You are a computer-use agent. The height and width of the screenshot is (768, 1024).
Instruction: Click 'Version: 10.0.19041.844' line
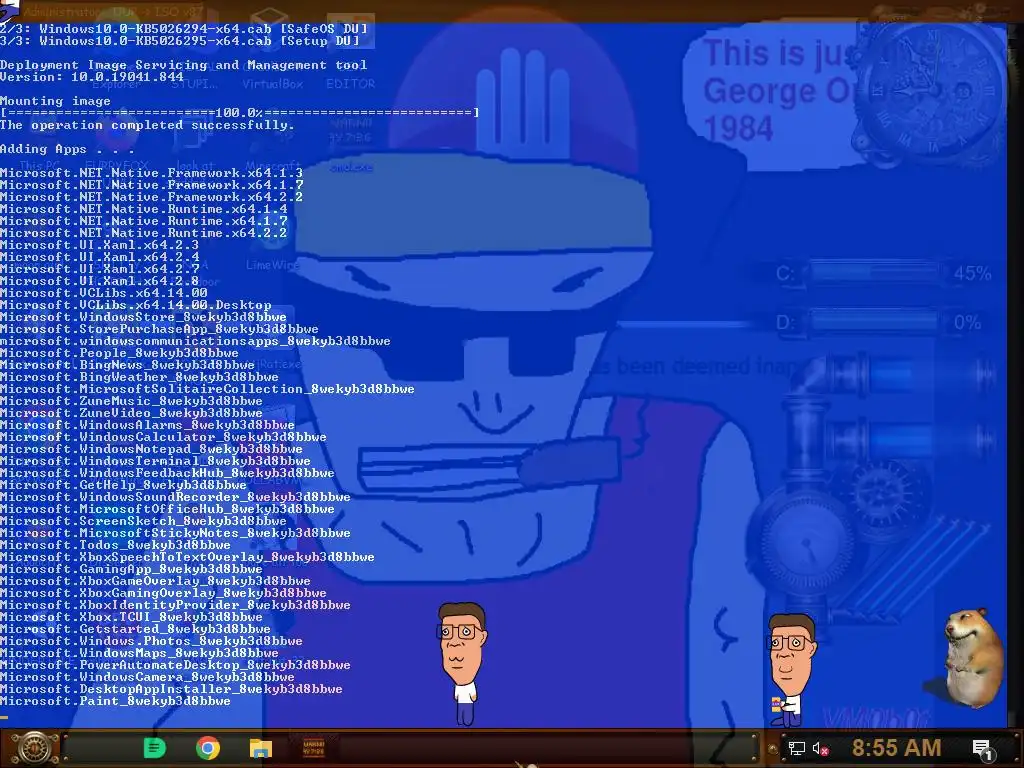[x=91, y=77]
